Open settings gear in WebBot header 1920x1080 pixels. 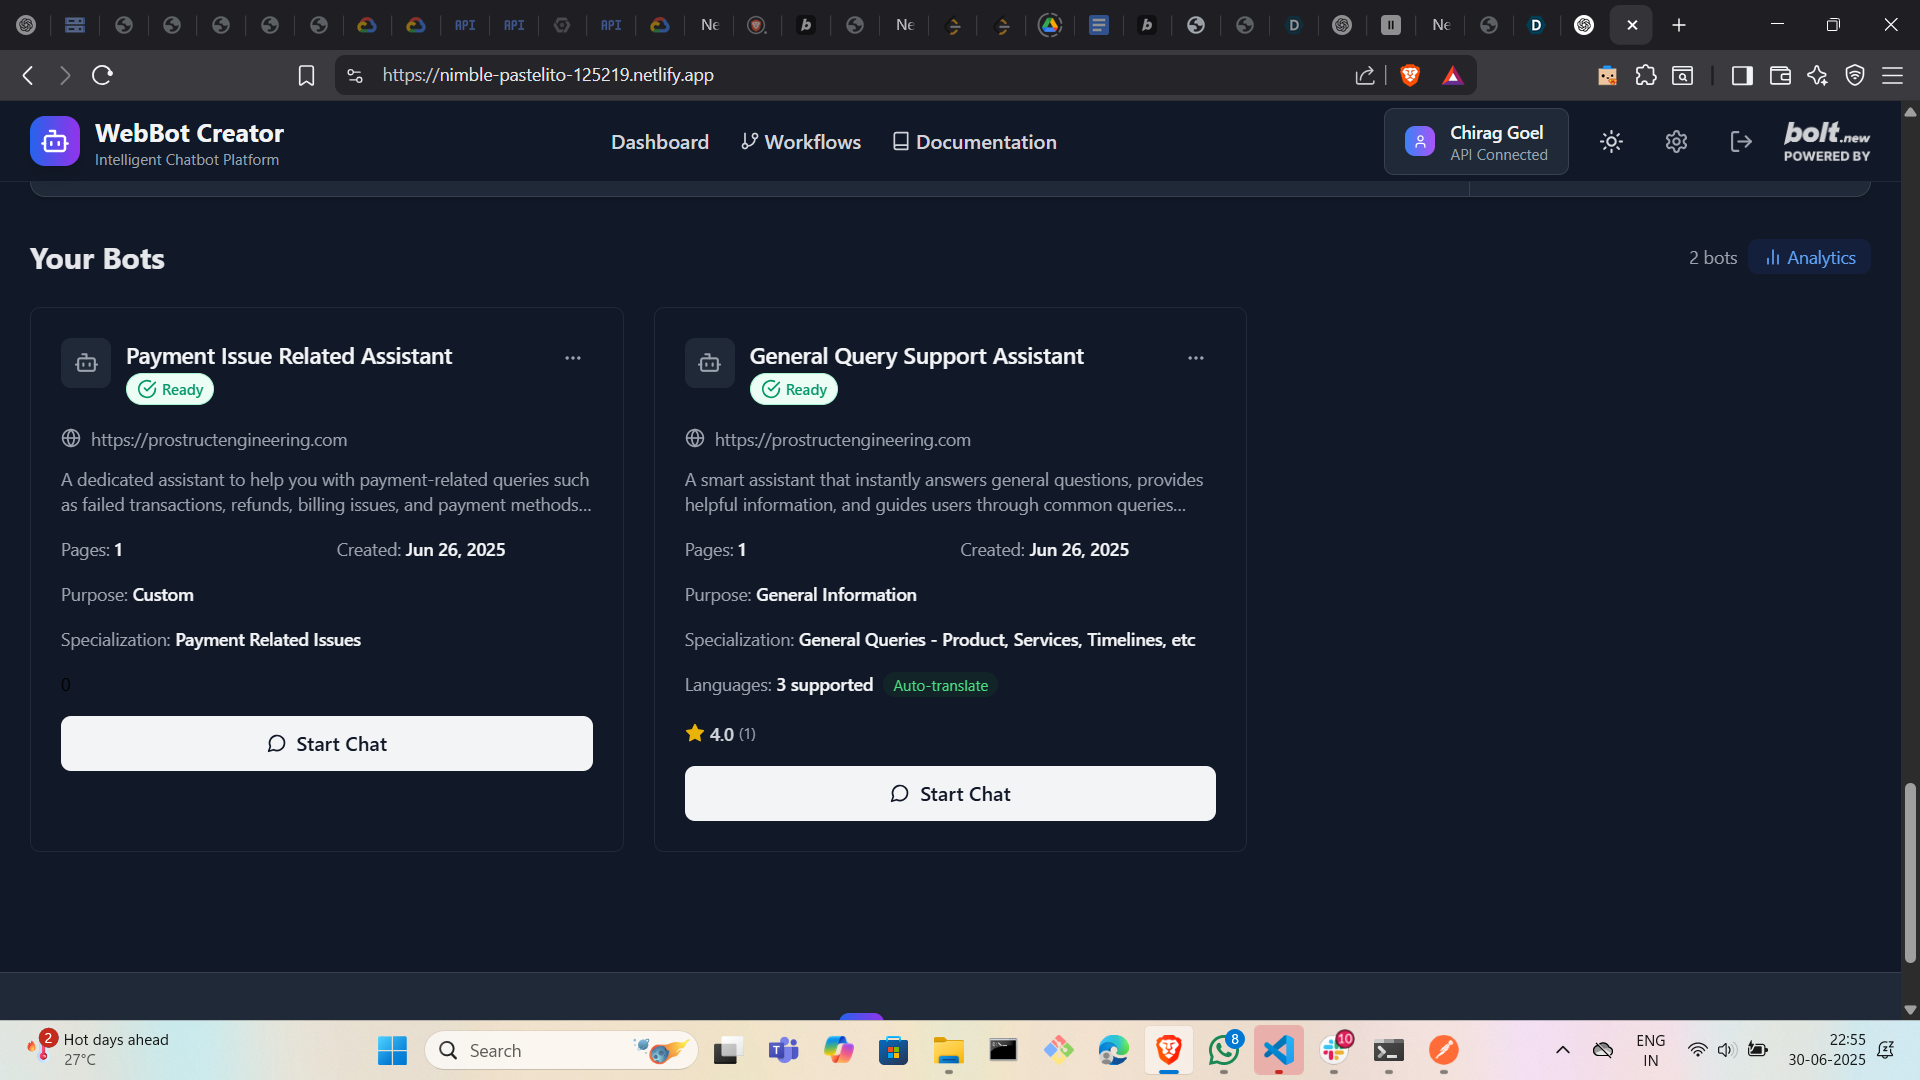point(1676,142)
